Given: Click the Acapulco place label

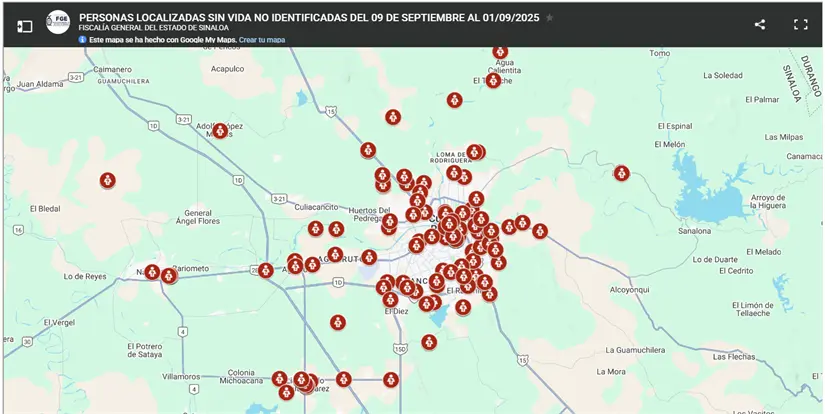Looking at the screenshot, I should click(x=227, y=69).
